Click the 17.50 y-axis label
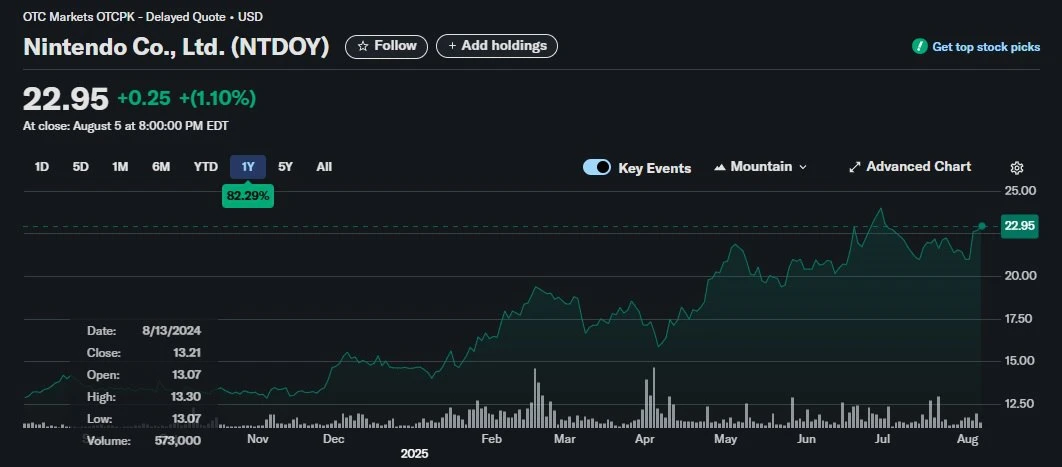The width and height of the screenshot is (1062, 467). coord(1019,319)
